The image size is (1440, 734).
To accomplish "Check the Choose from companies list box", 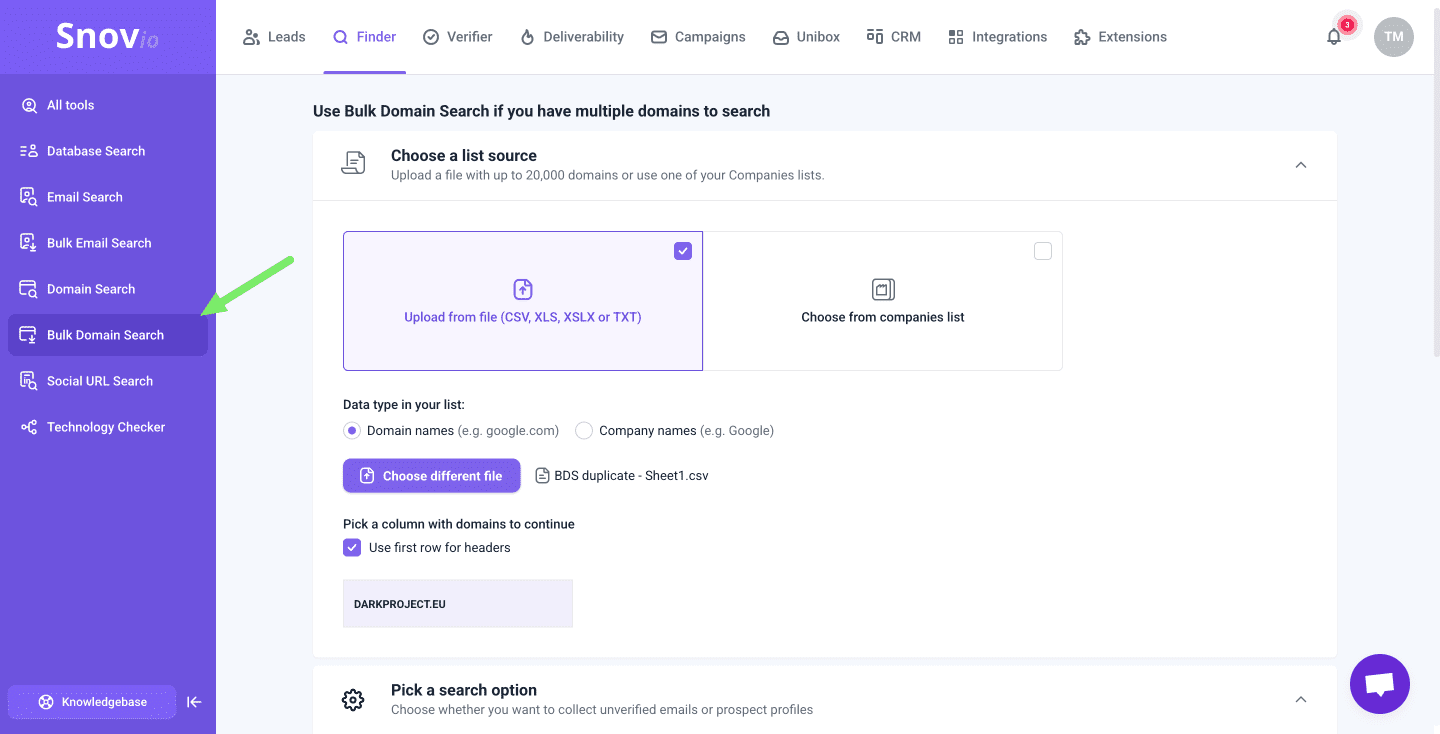I will point(1042,251).
